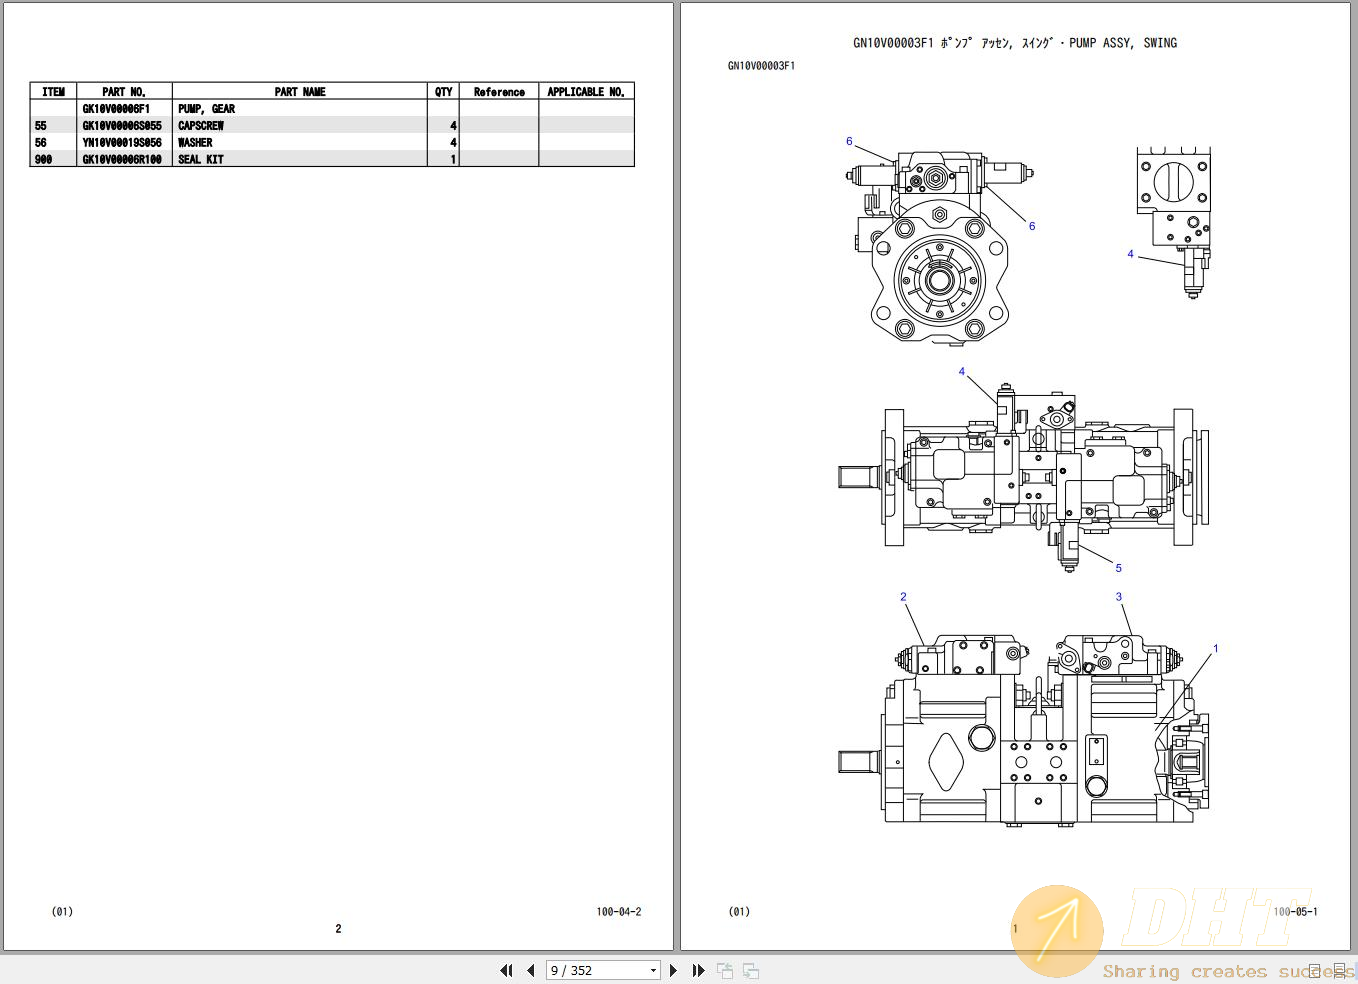Click the QTY column header
Screen dimensions: 1358x984
coord(443,91)
